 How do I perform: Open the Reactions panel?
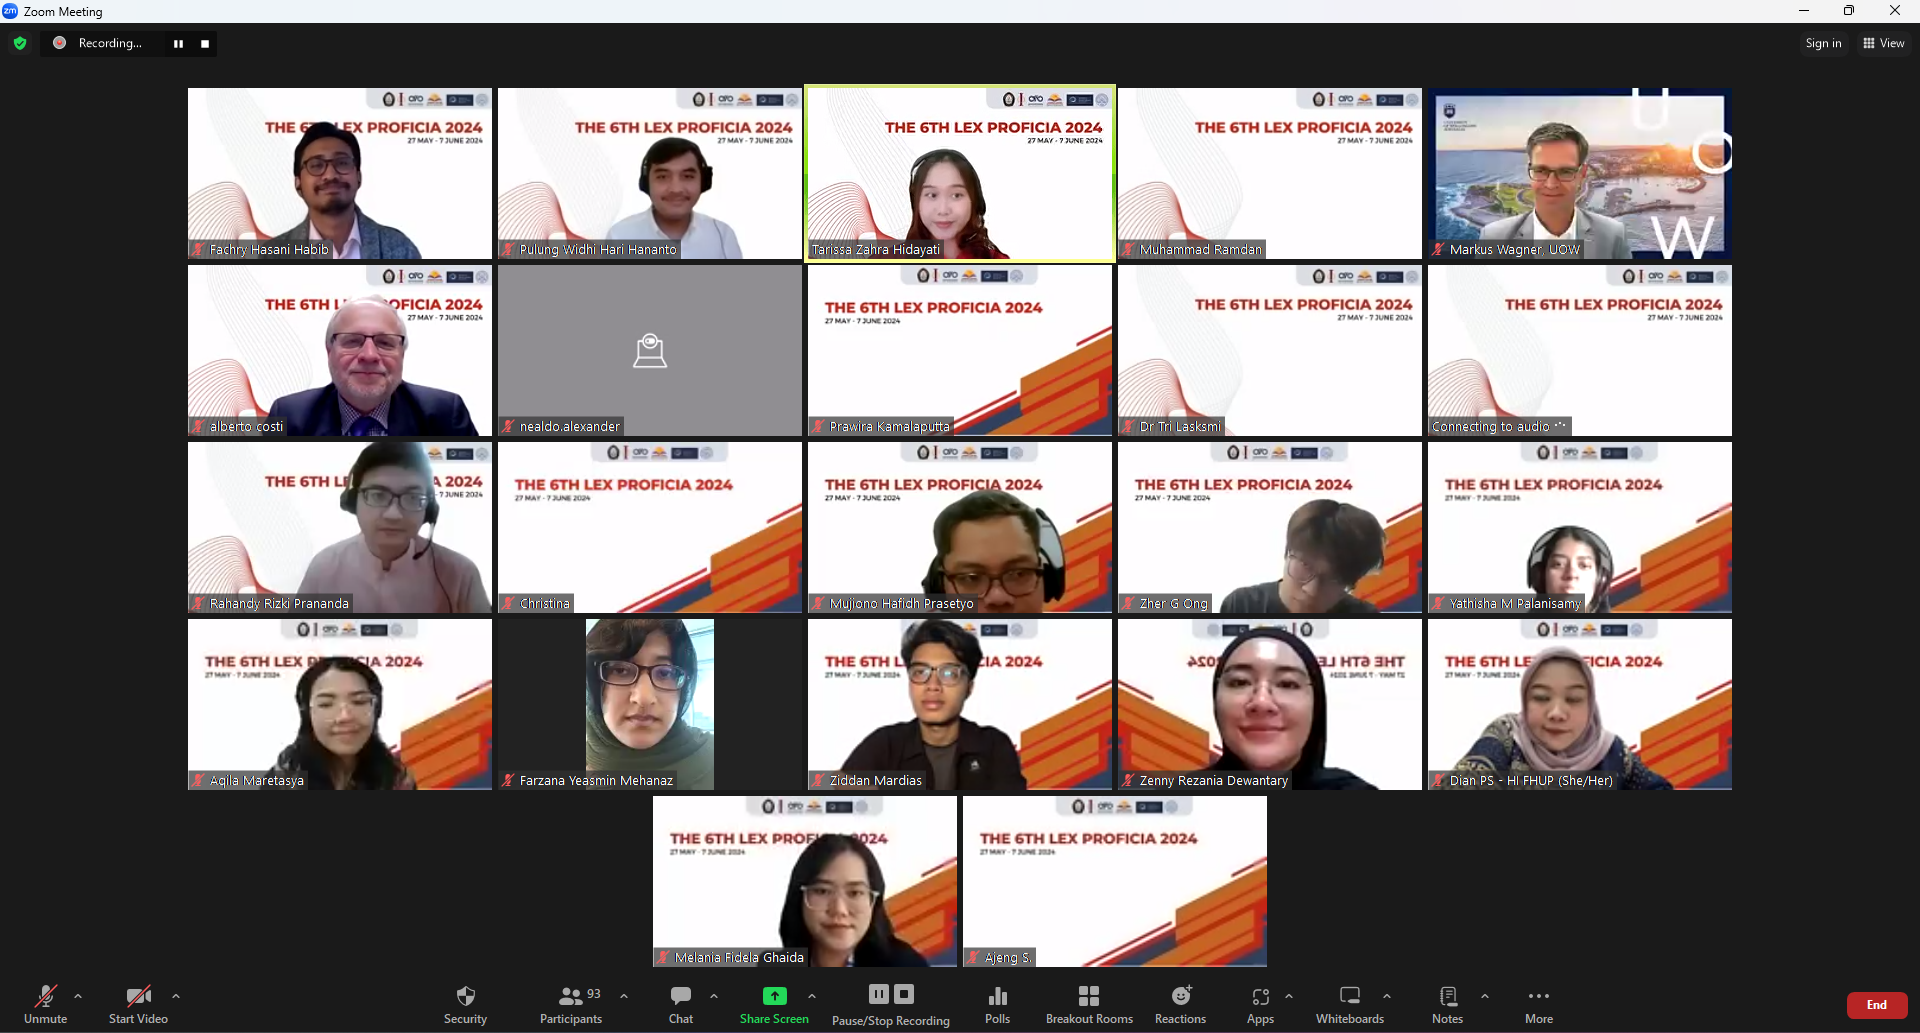tap(1180, 1003)
